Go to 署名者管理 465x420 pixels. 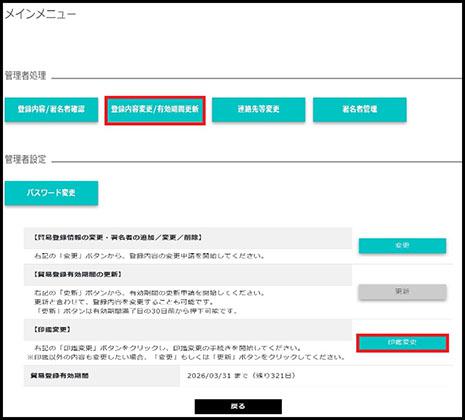359,109
